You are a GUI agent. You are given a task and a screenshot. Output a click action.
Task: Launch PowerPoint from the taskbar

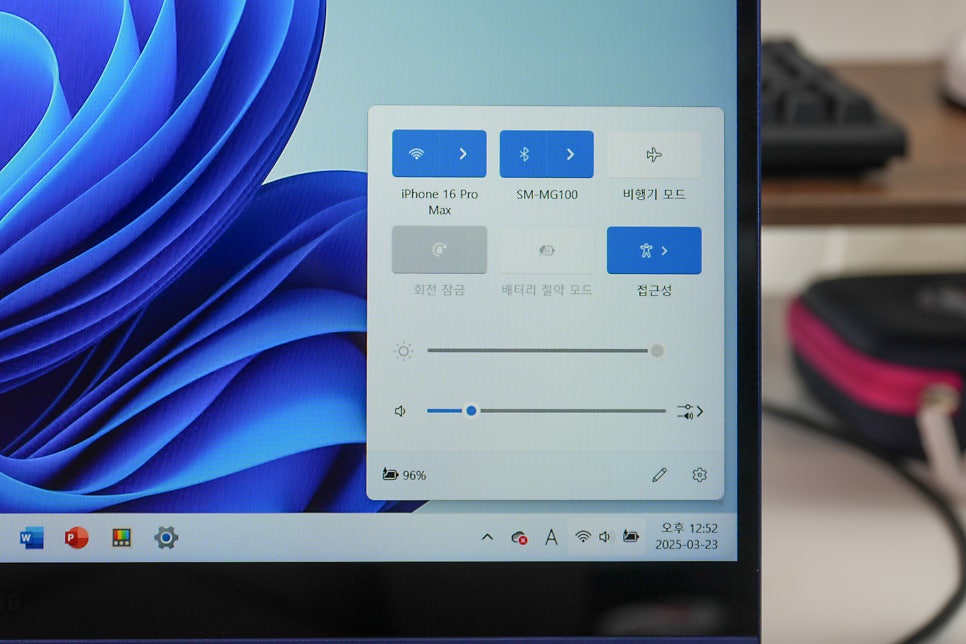tap(76, 538)
